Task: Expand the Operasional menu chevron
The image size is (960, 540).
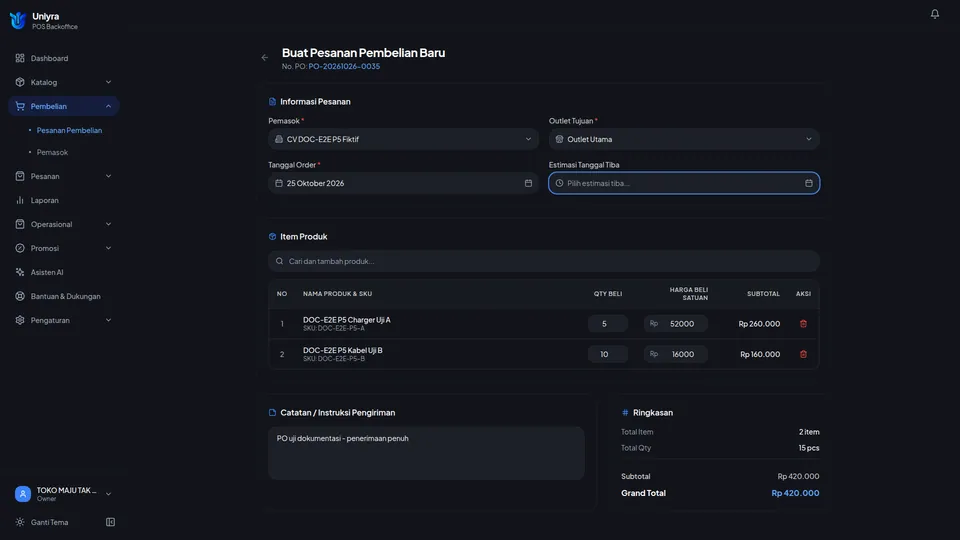Action: 108,224
